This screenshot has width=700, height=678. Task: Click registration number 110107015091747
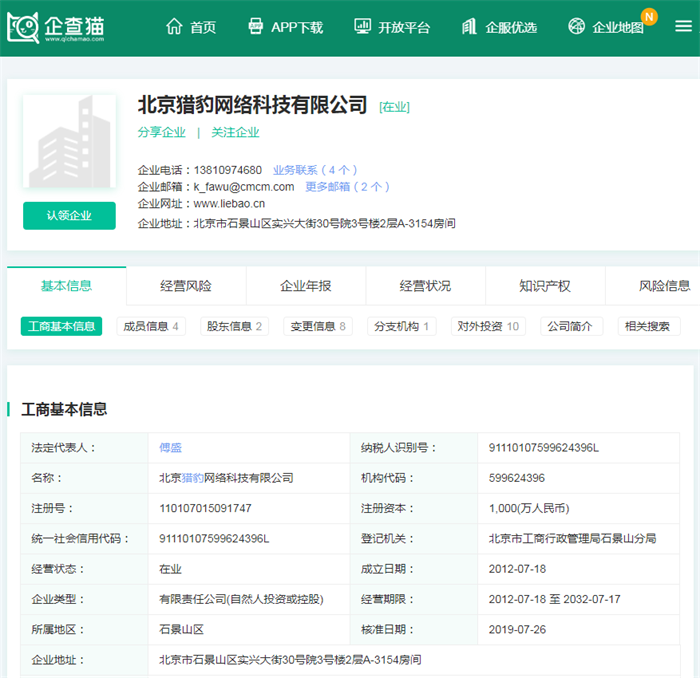(205, 508)
